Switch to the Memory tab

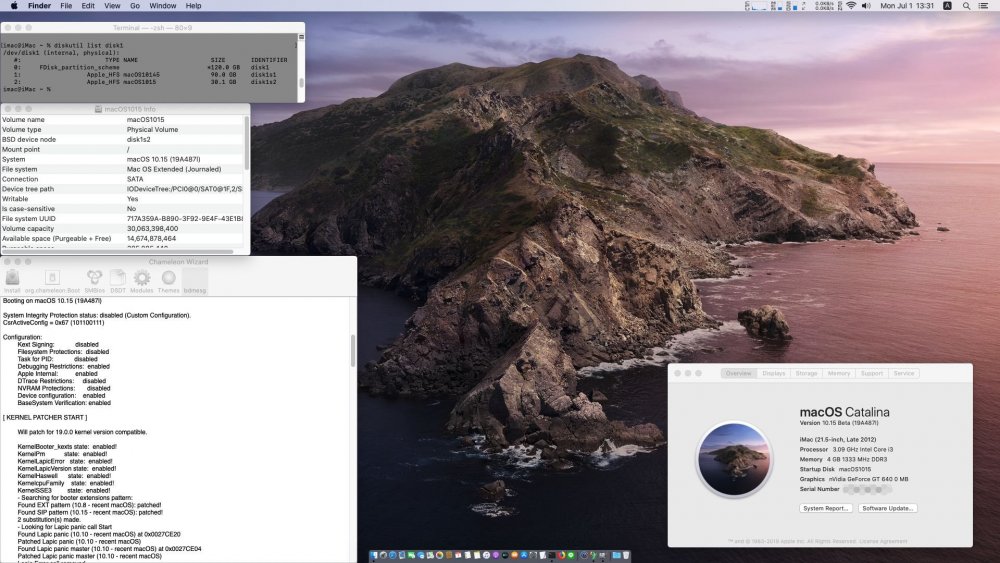(839, 373)
